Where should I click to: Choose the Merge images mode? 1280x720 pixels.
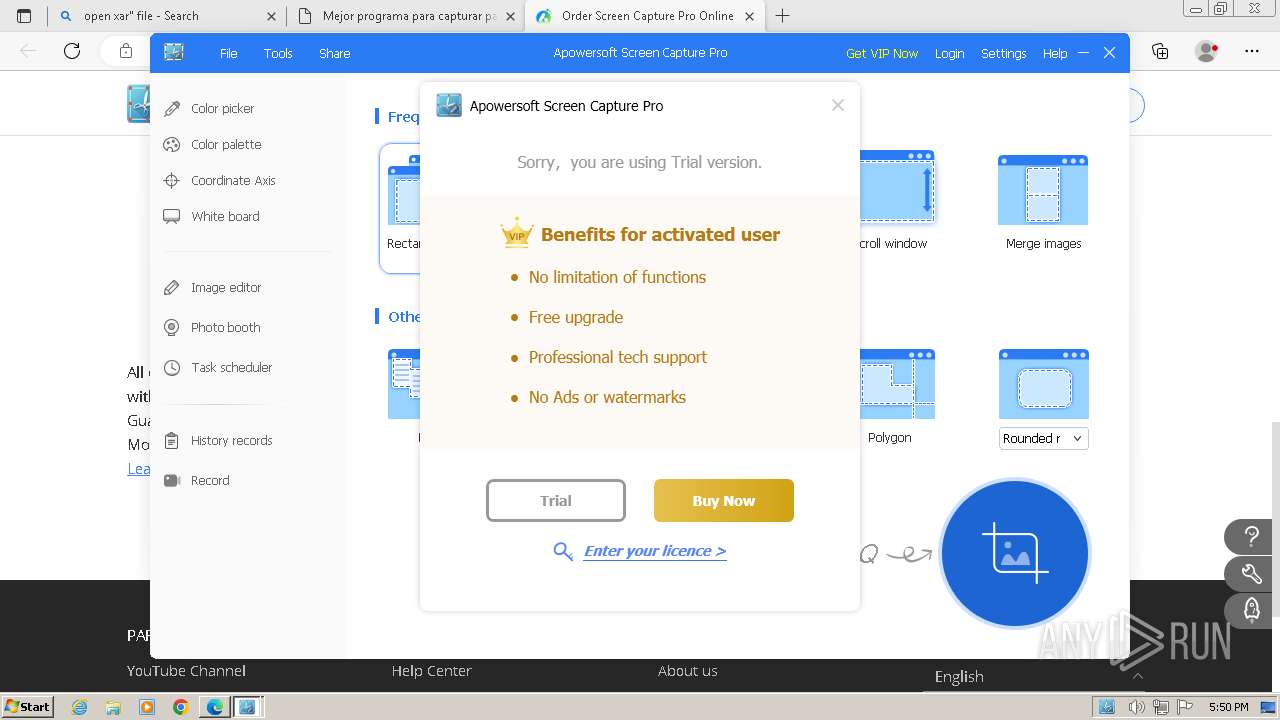point(1043,202)
